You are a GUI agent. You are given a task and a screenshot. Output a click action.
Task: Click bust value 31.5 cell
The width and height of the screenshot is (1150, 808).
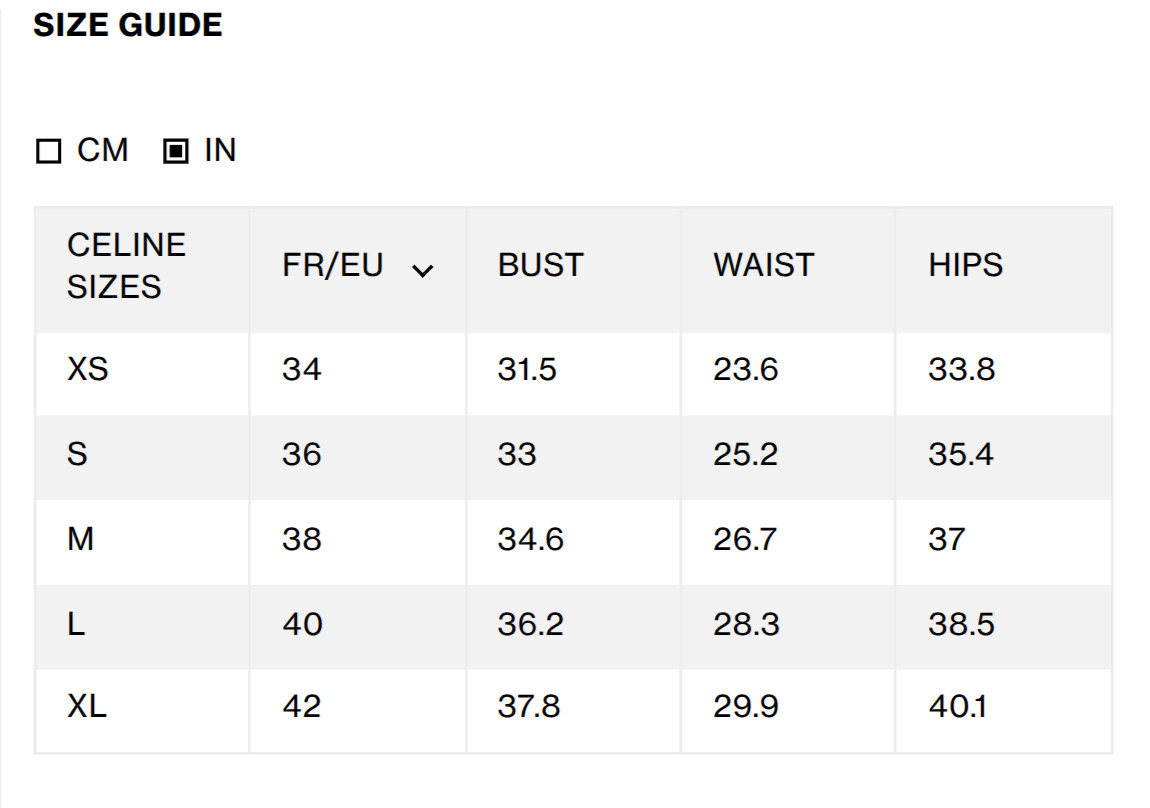point(574,374)
